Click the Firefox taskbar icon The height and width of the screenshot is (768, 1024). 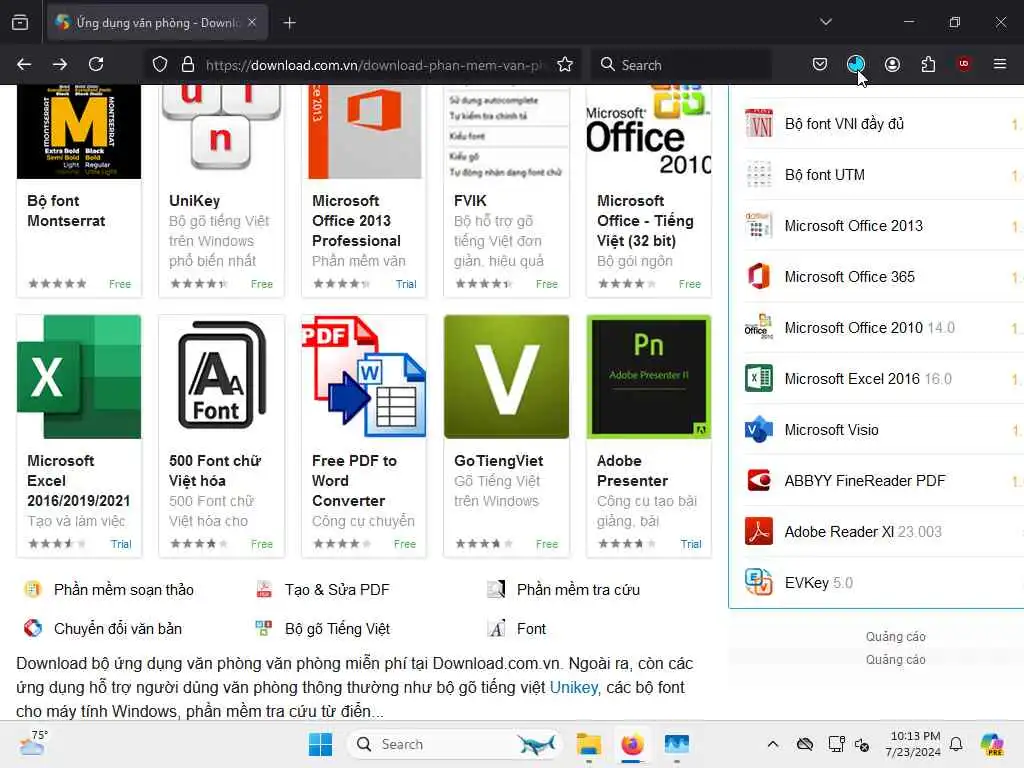coord(632,744)
